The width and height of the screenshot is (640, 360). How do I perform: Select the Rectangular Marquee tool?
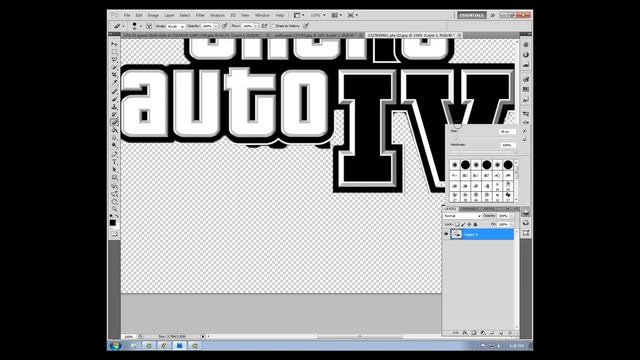point(114,52)
